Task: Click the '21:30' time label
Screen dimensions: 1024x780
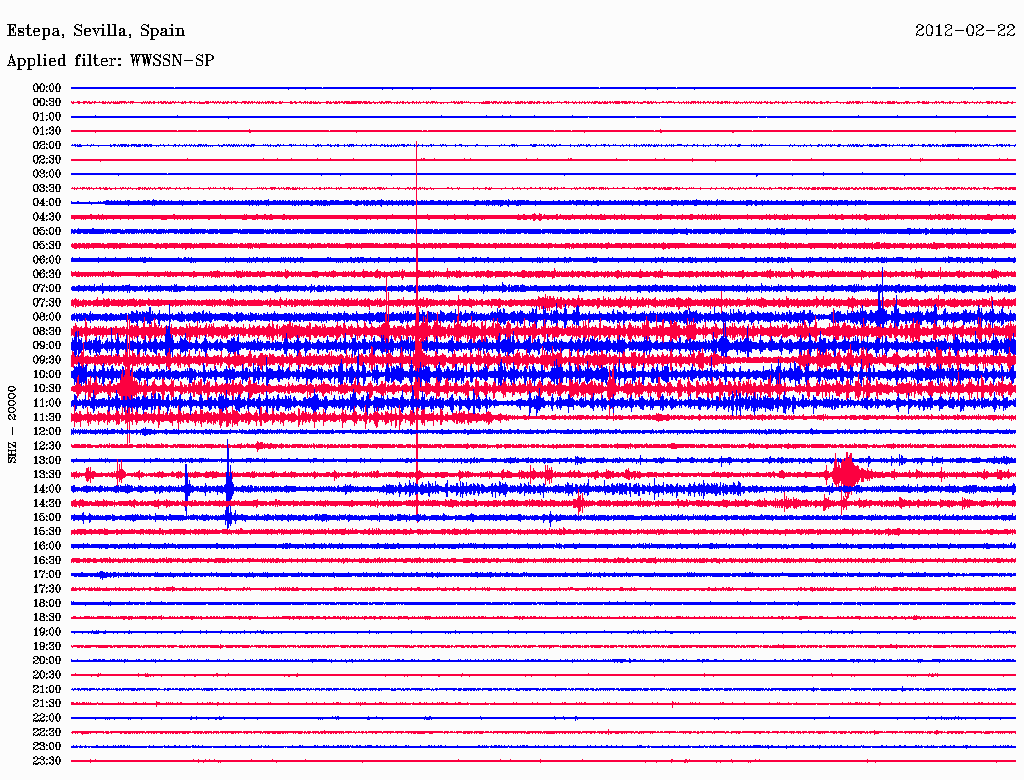Action: click(46, 704)
